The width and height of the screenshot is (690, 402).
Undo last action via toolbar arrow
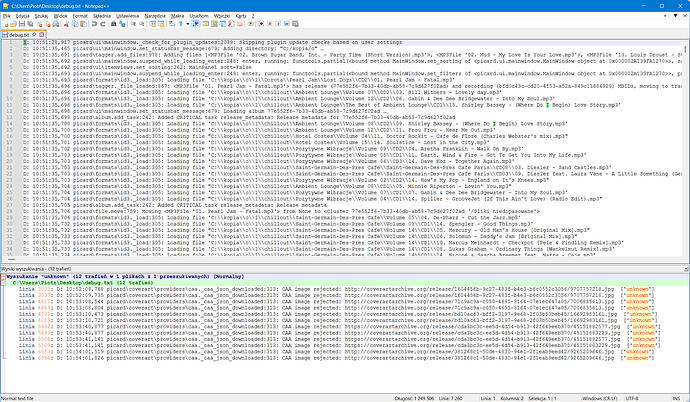tap(95, 24)
